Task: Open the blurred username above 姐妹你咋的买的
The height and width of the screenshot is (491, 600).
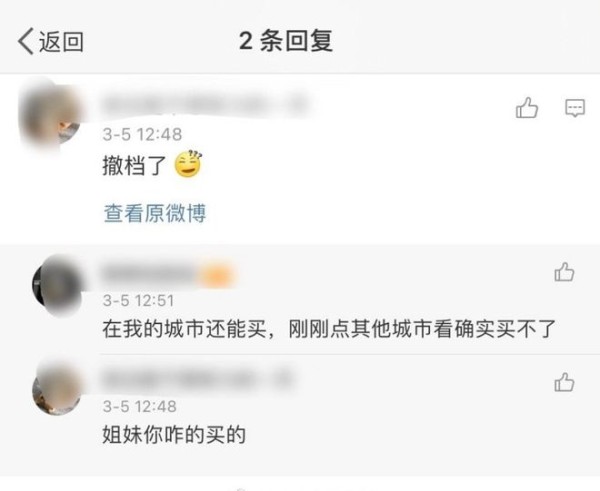Action: tap(197, 379)
